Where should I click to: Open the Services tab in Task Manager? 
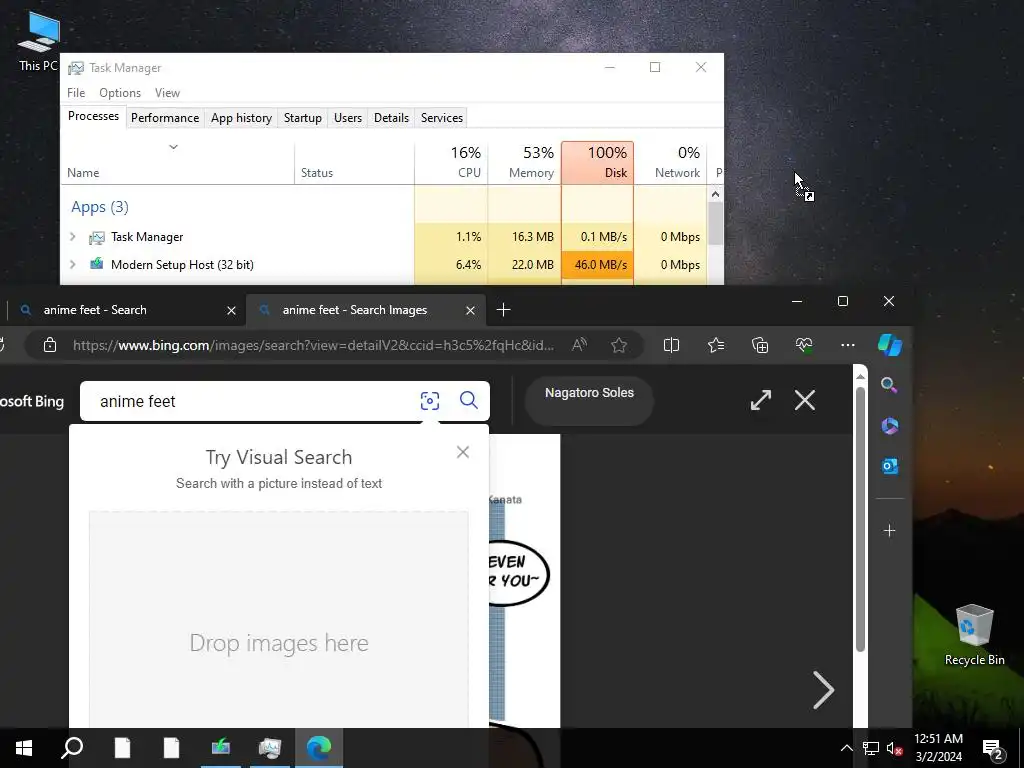pos(441,118)
